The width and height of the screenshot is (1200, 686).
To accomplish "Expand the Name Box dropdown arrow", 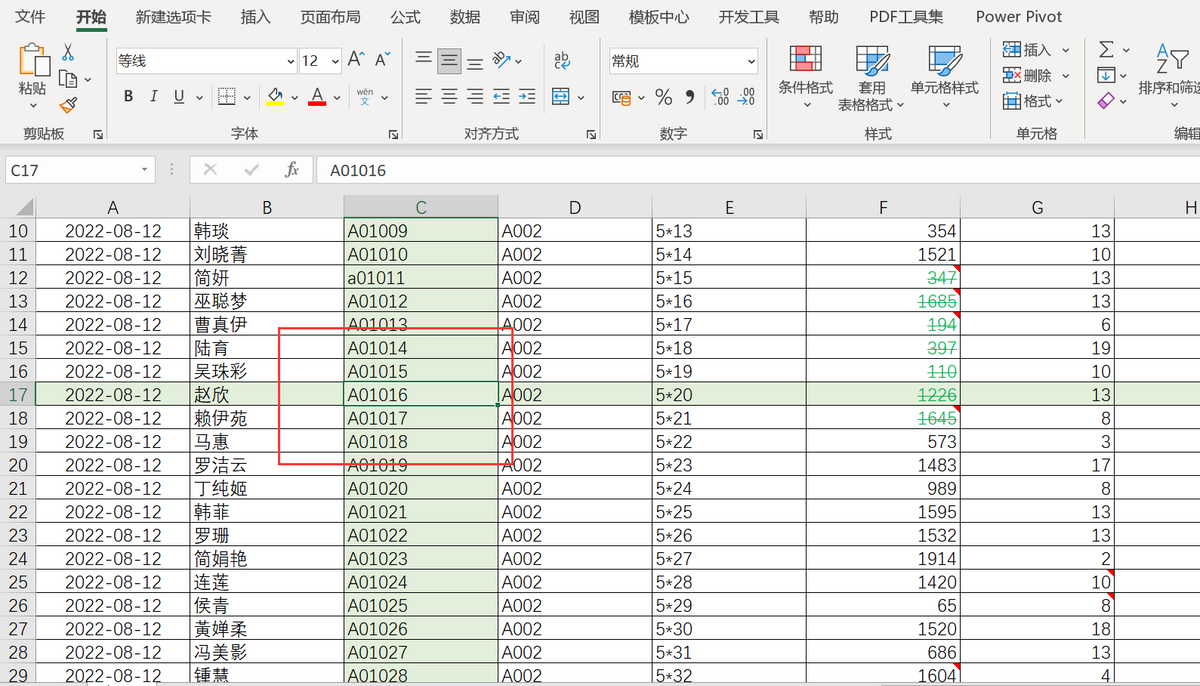I will (145, 170).
